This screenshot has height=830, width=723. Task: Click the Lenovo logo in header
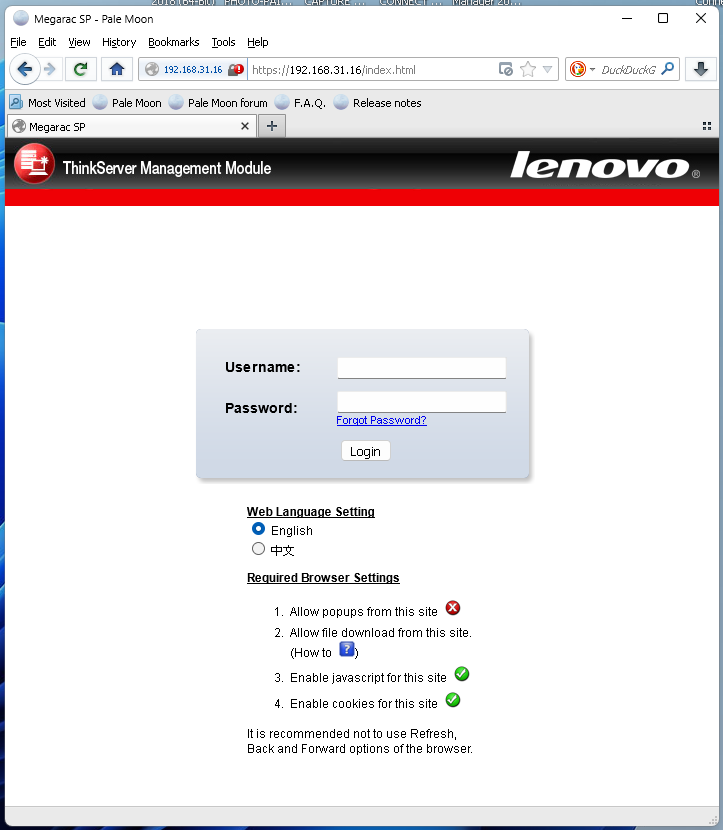point(604,165)
